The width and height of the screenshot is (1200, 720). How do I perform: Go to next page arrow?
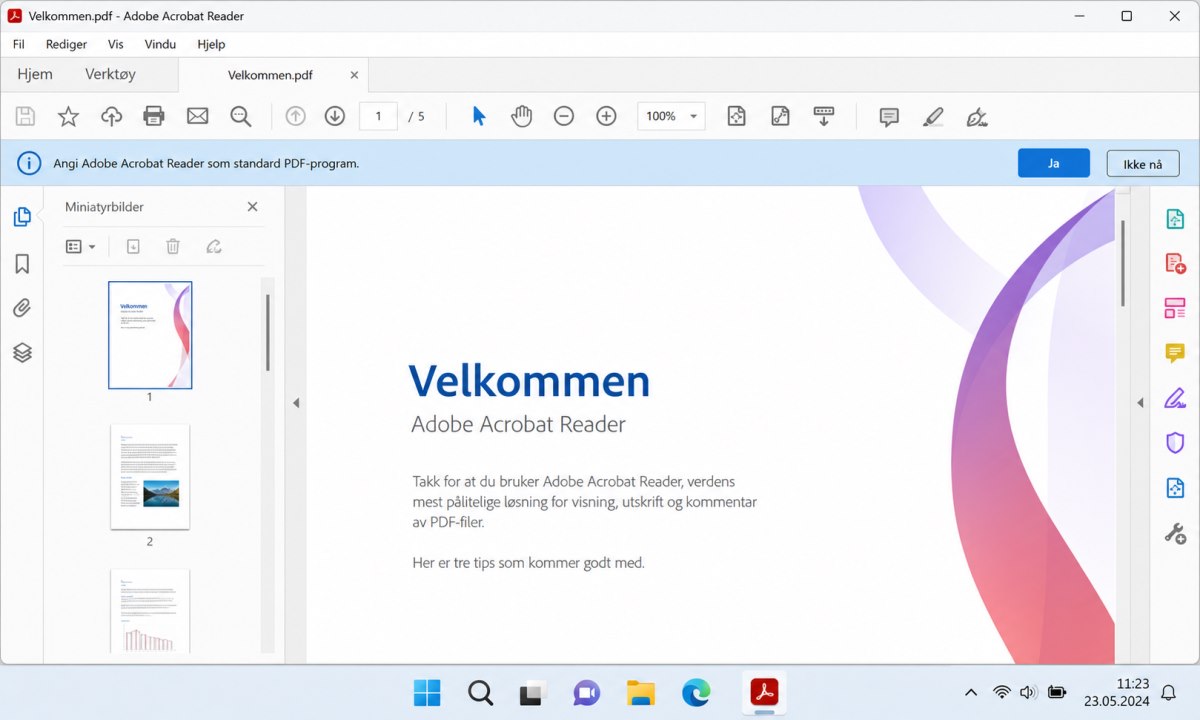[335, 116]
